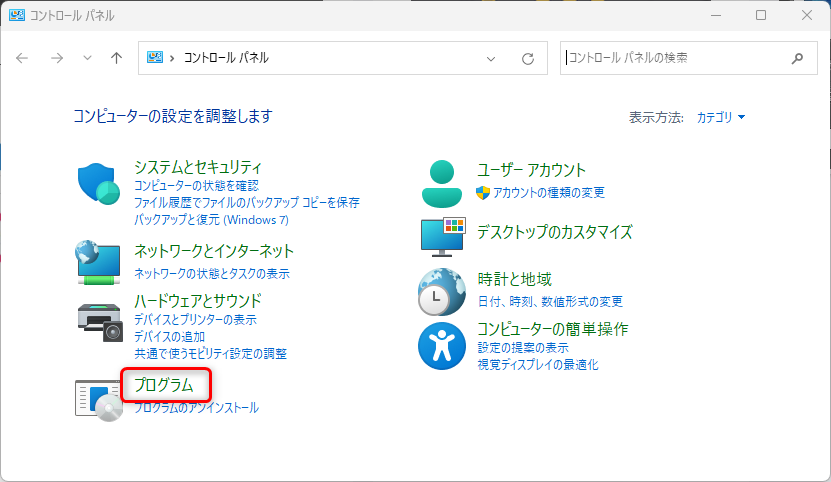The image size is (831, 482).
Task: Click the up arrow navigation button
Action: coord(116,58)
